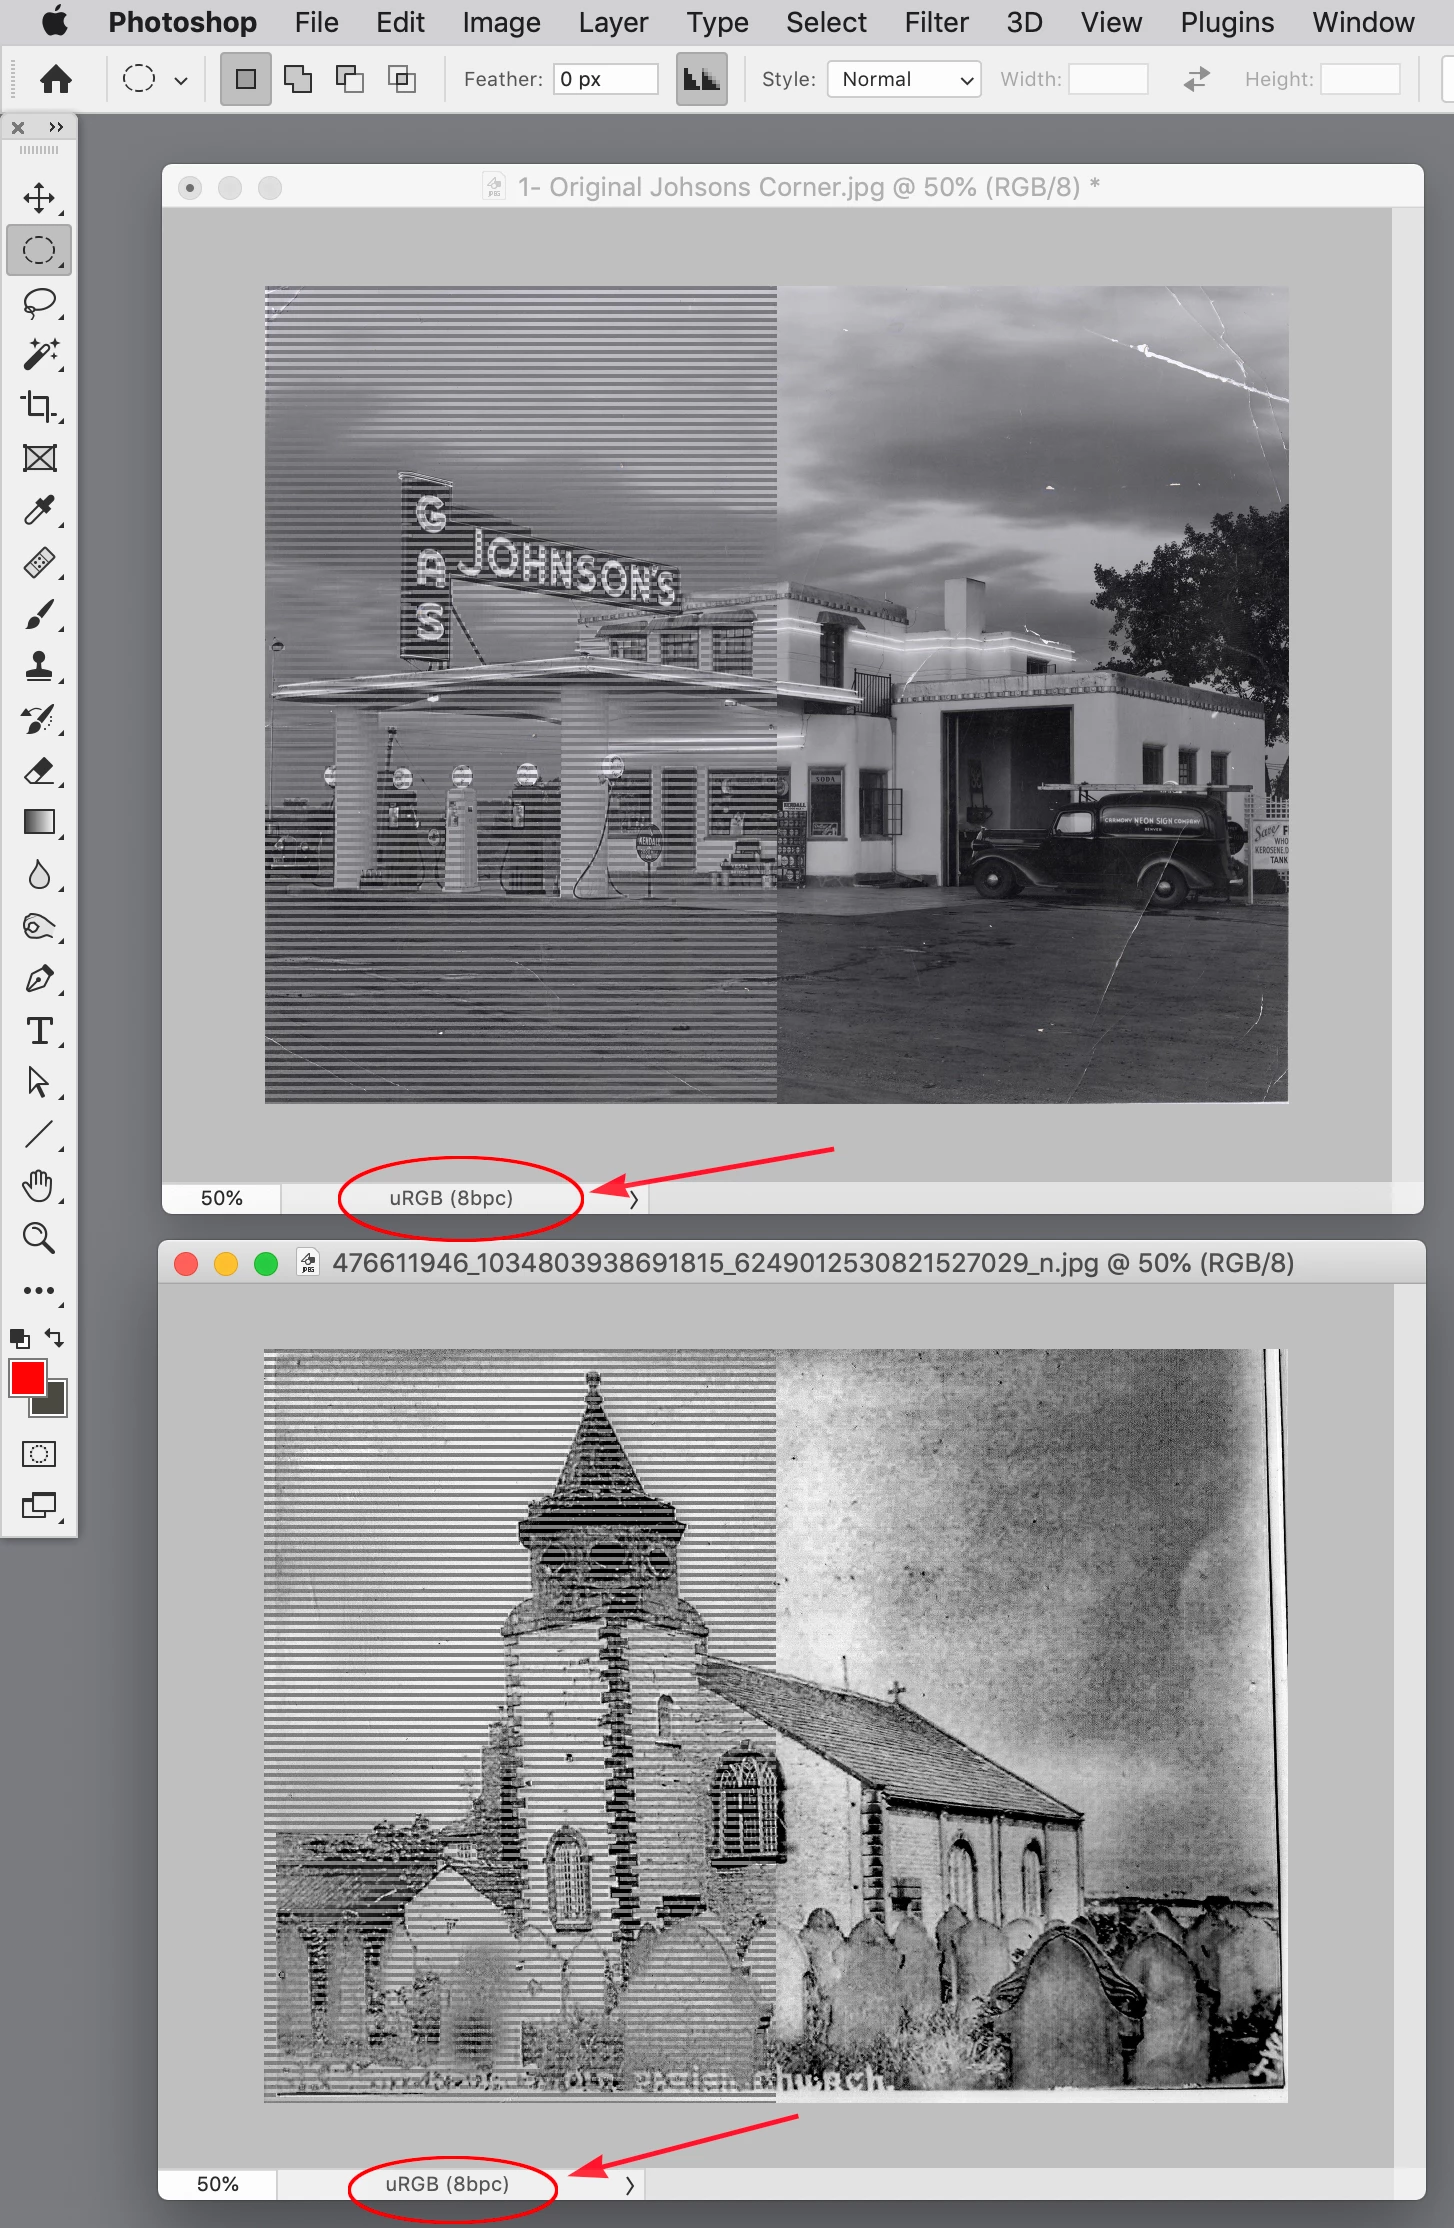Viewport: 1454px width, 2228px height.
Task: Open the Edit Toolbar ellipsis
Action: (x=39, y=1290)
